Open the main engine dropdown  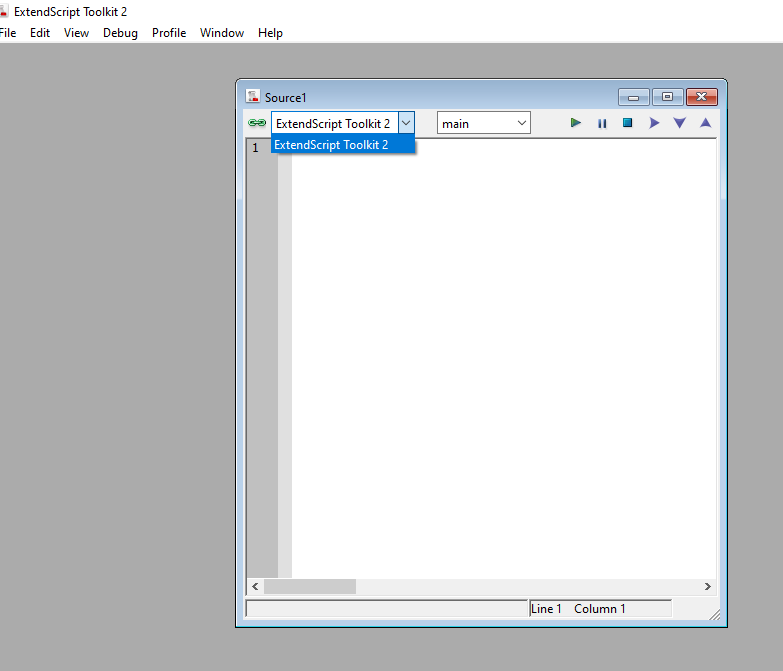click(483, 123)
